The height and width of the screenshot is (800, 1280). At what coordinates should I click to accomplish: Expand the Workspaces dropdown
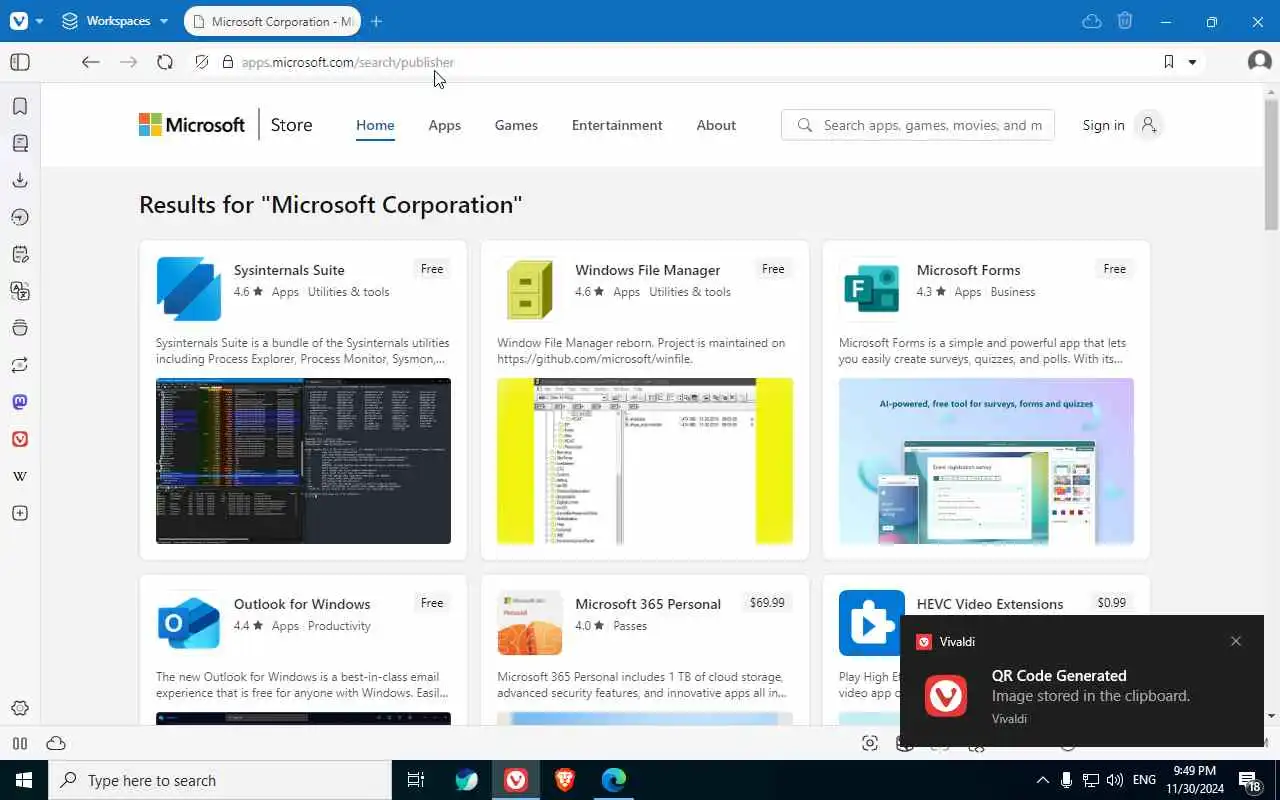pyautogui.click(x=115, y=21)
